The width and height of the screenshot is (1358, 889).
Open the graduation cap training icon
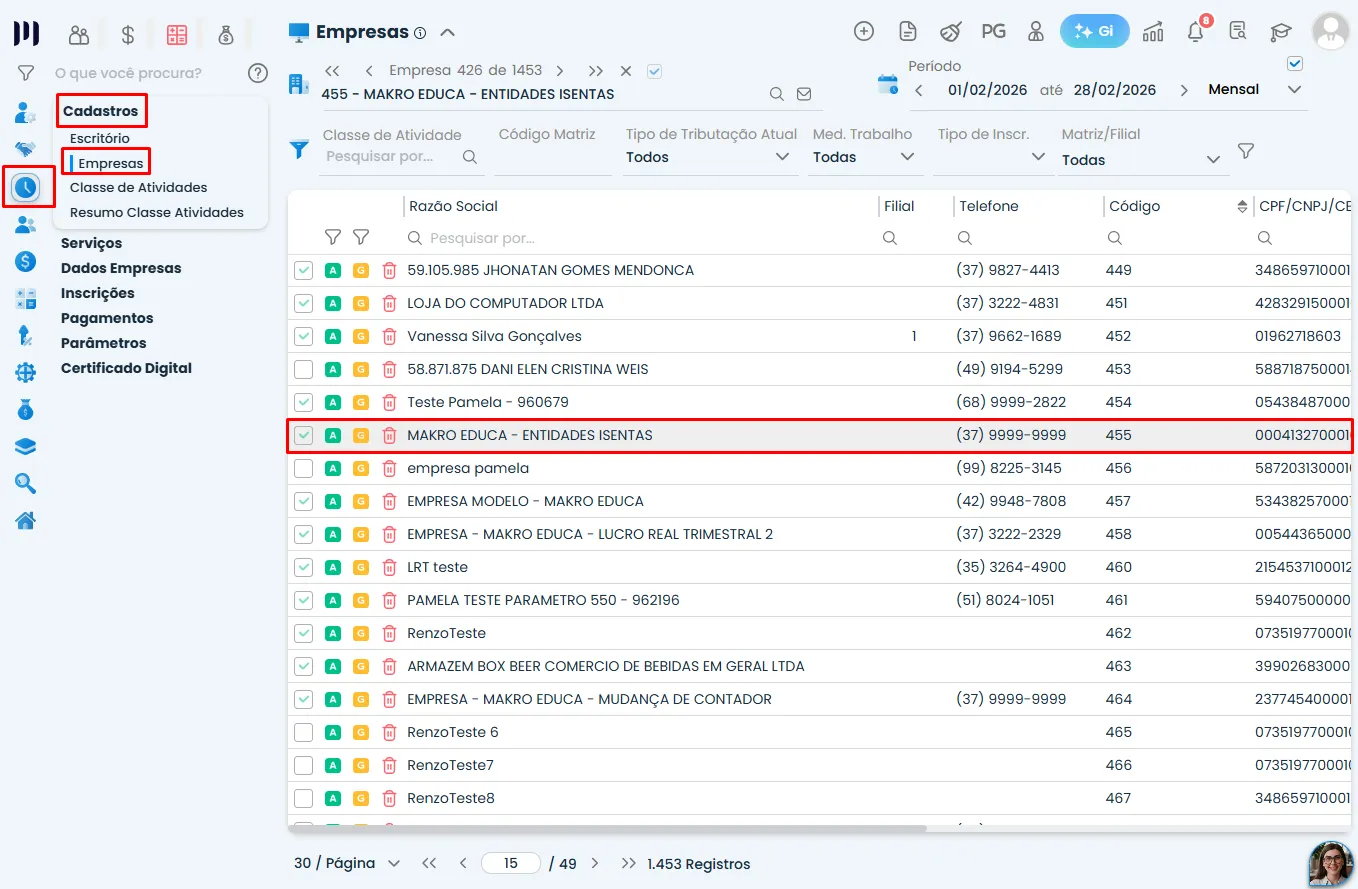(x=1281, y=31)
